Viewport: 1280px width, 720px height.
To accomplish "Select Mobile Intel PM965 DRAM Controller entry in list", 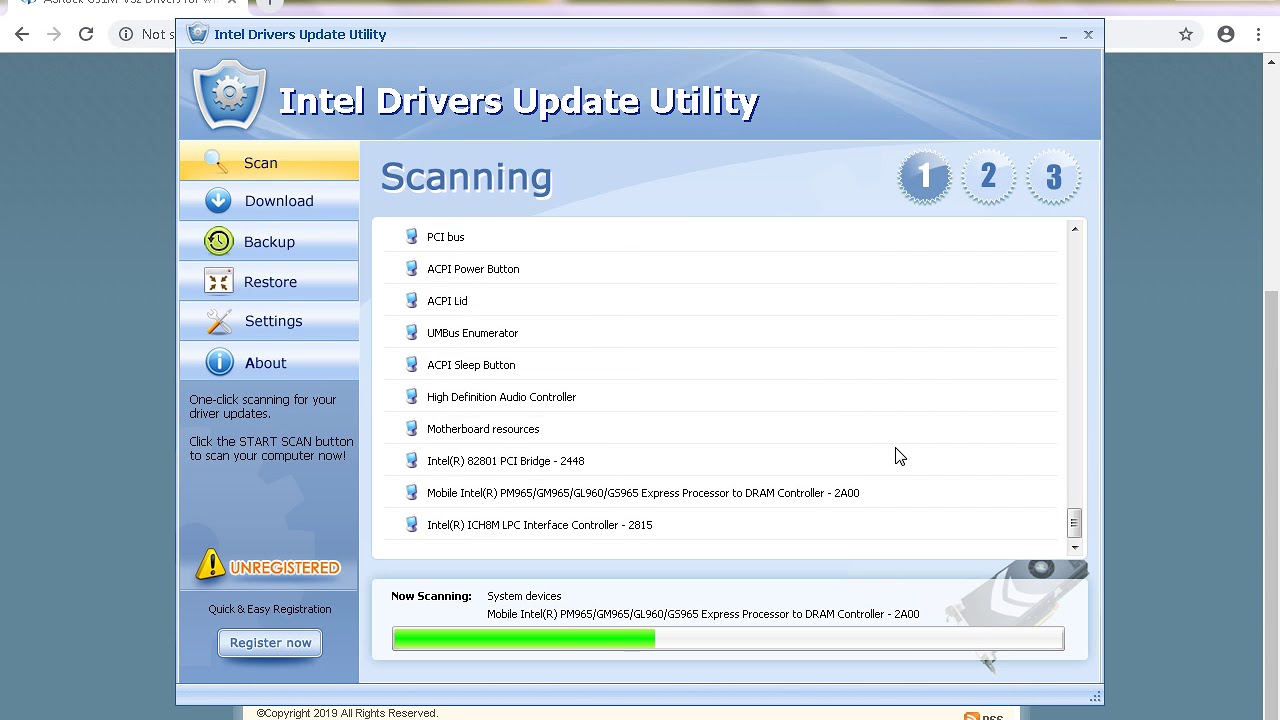I will click(721, 493).
